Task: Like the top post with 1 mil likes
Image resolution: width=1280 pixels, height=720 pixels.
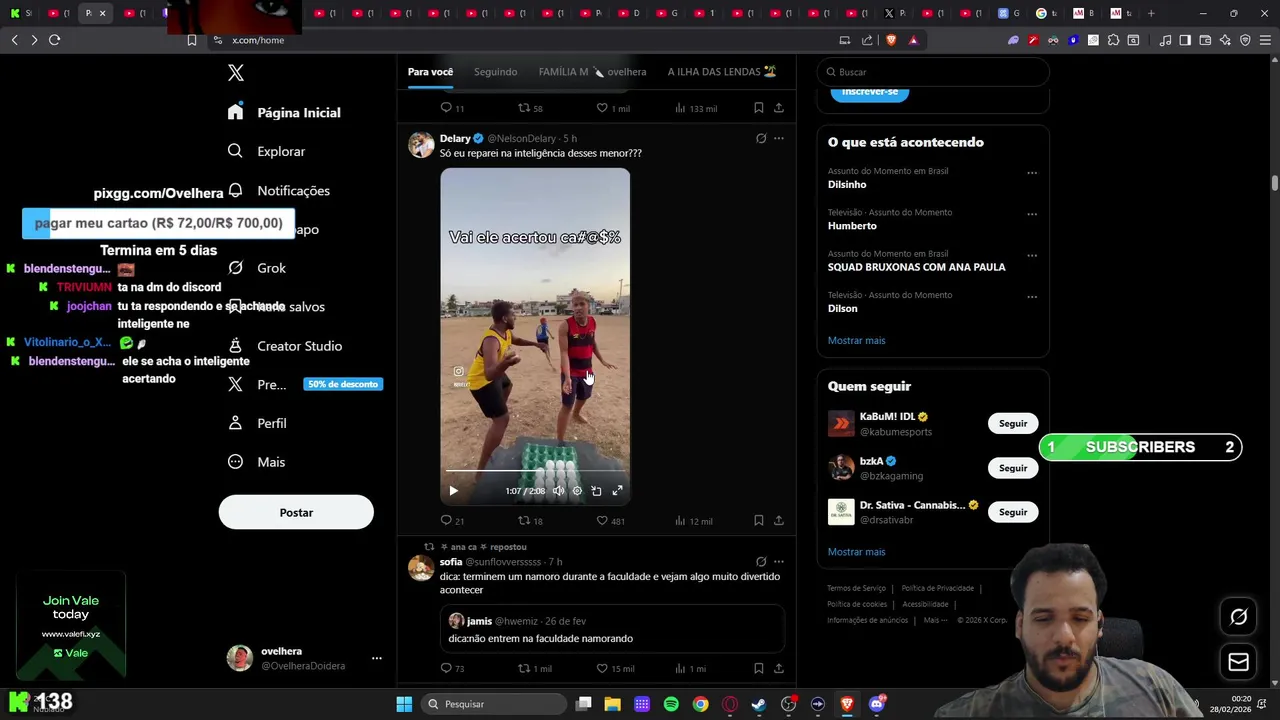Action: tap(613, 108)
